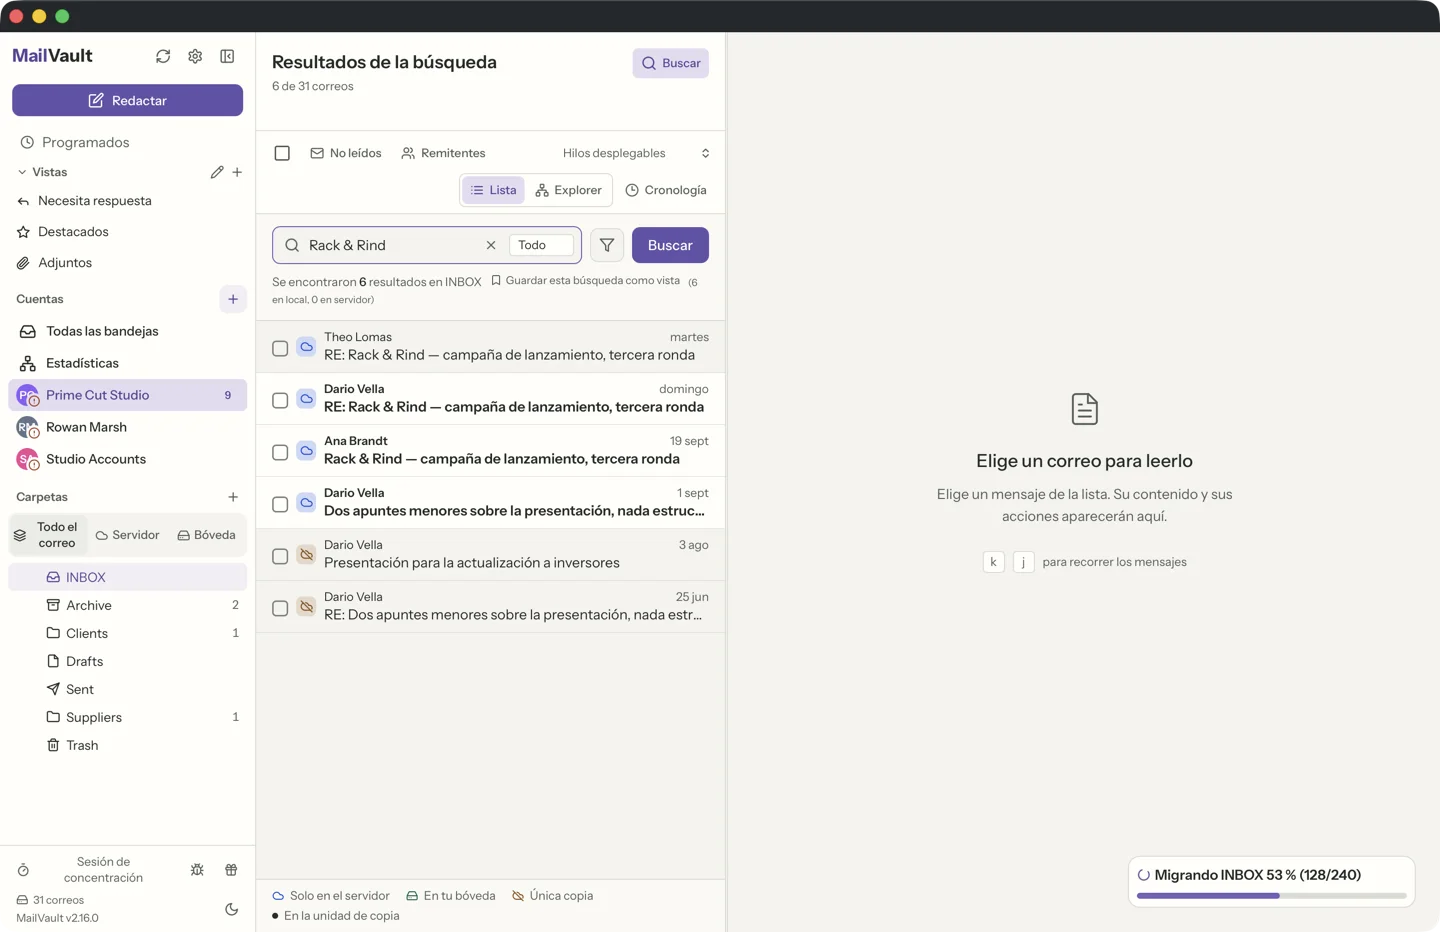Click the purple Buscar button beside filter
This screenshot has height=932, width=1440.
tap(670, 245)
